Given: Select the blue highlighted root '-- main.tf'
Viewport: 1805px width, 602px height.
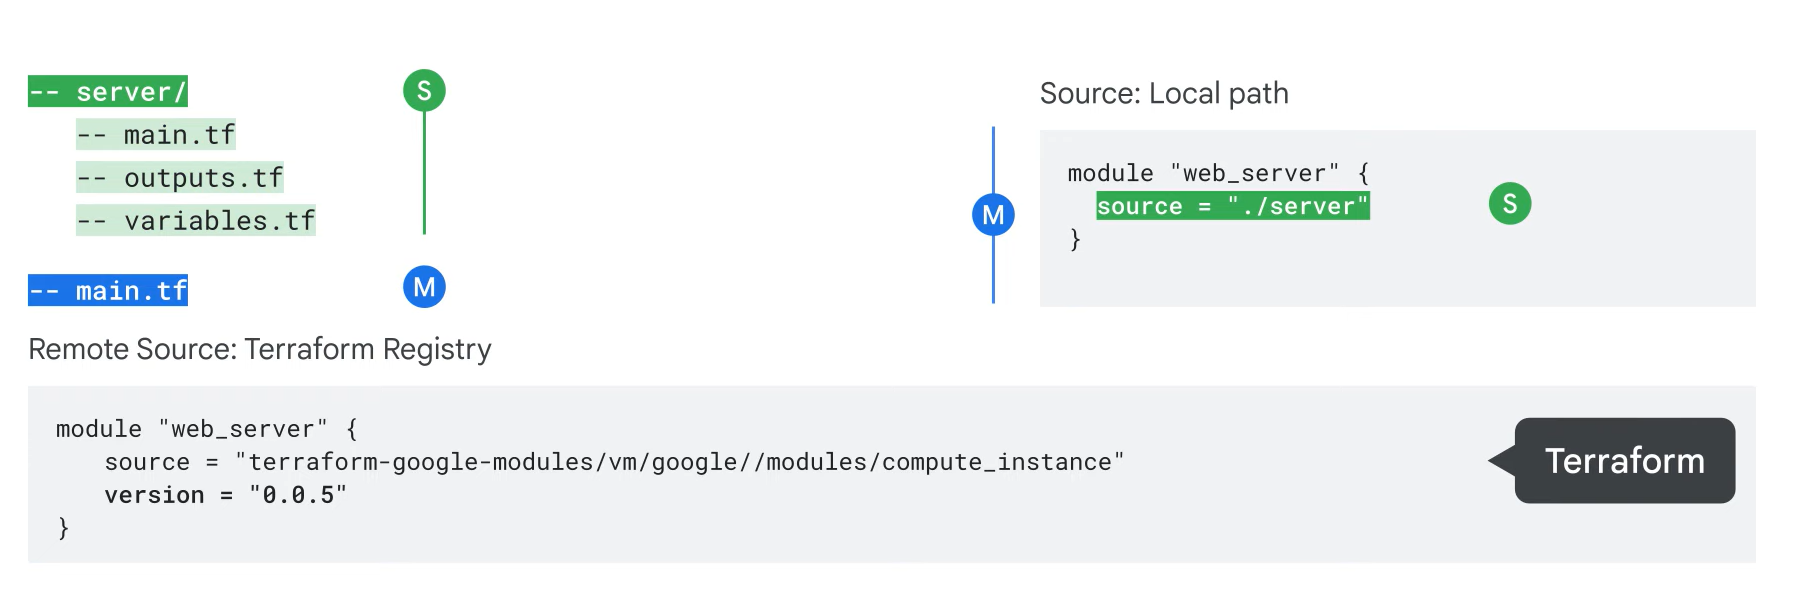Looking at the screenshot, I should point(108,291).
